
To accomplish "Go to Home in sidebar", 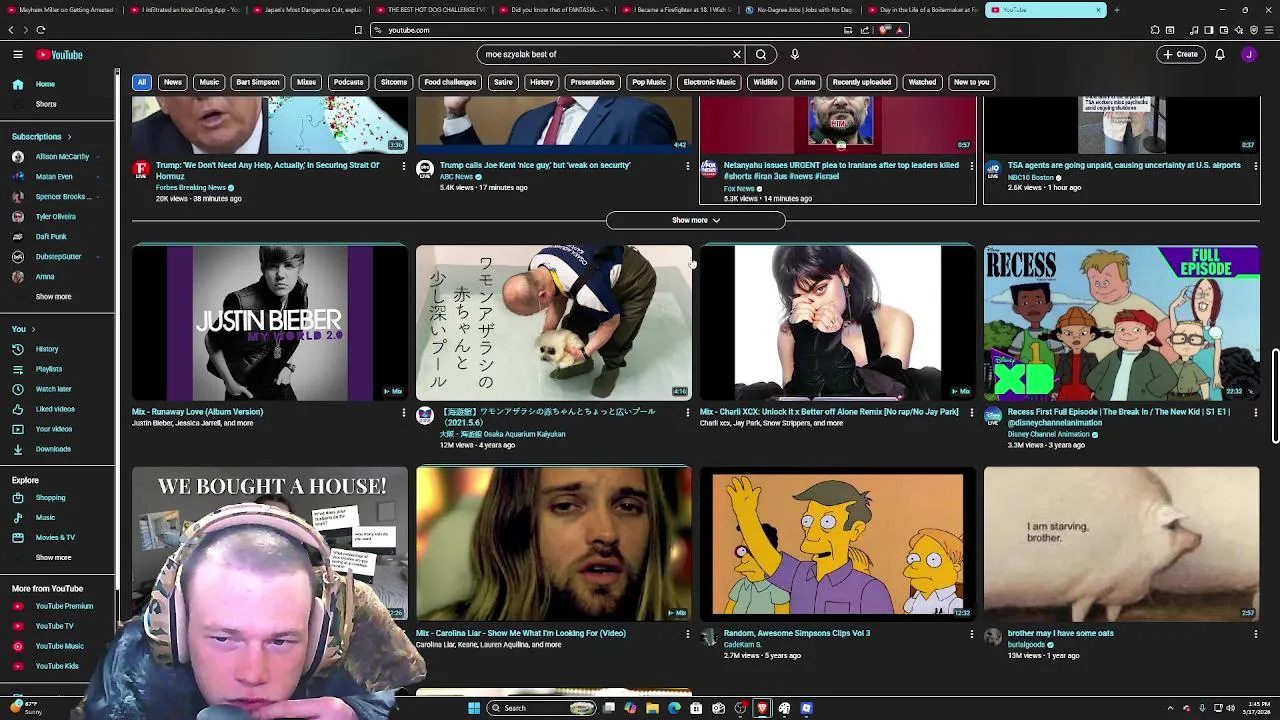I will click(x=58, y=84).
